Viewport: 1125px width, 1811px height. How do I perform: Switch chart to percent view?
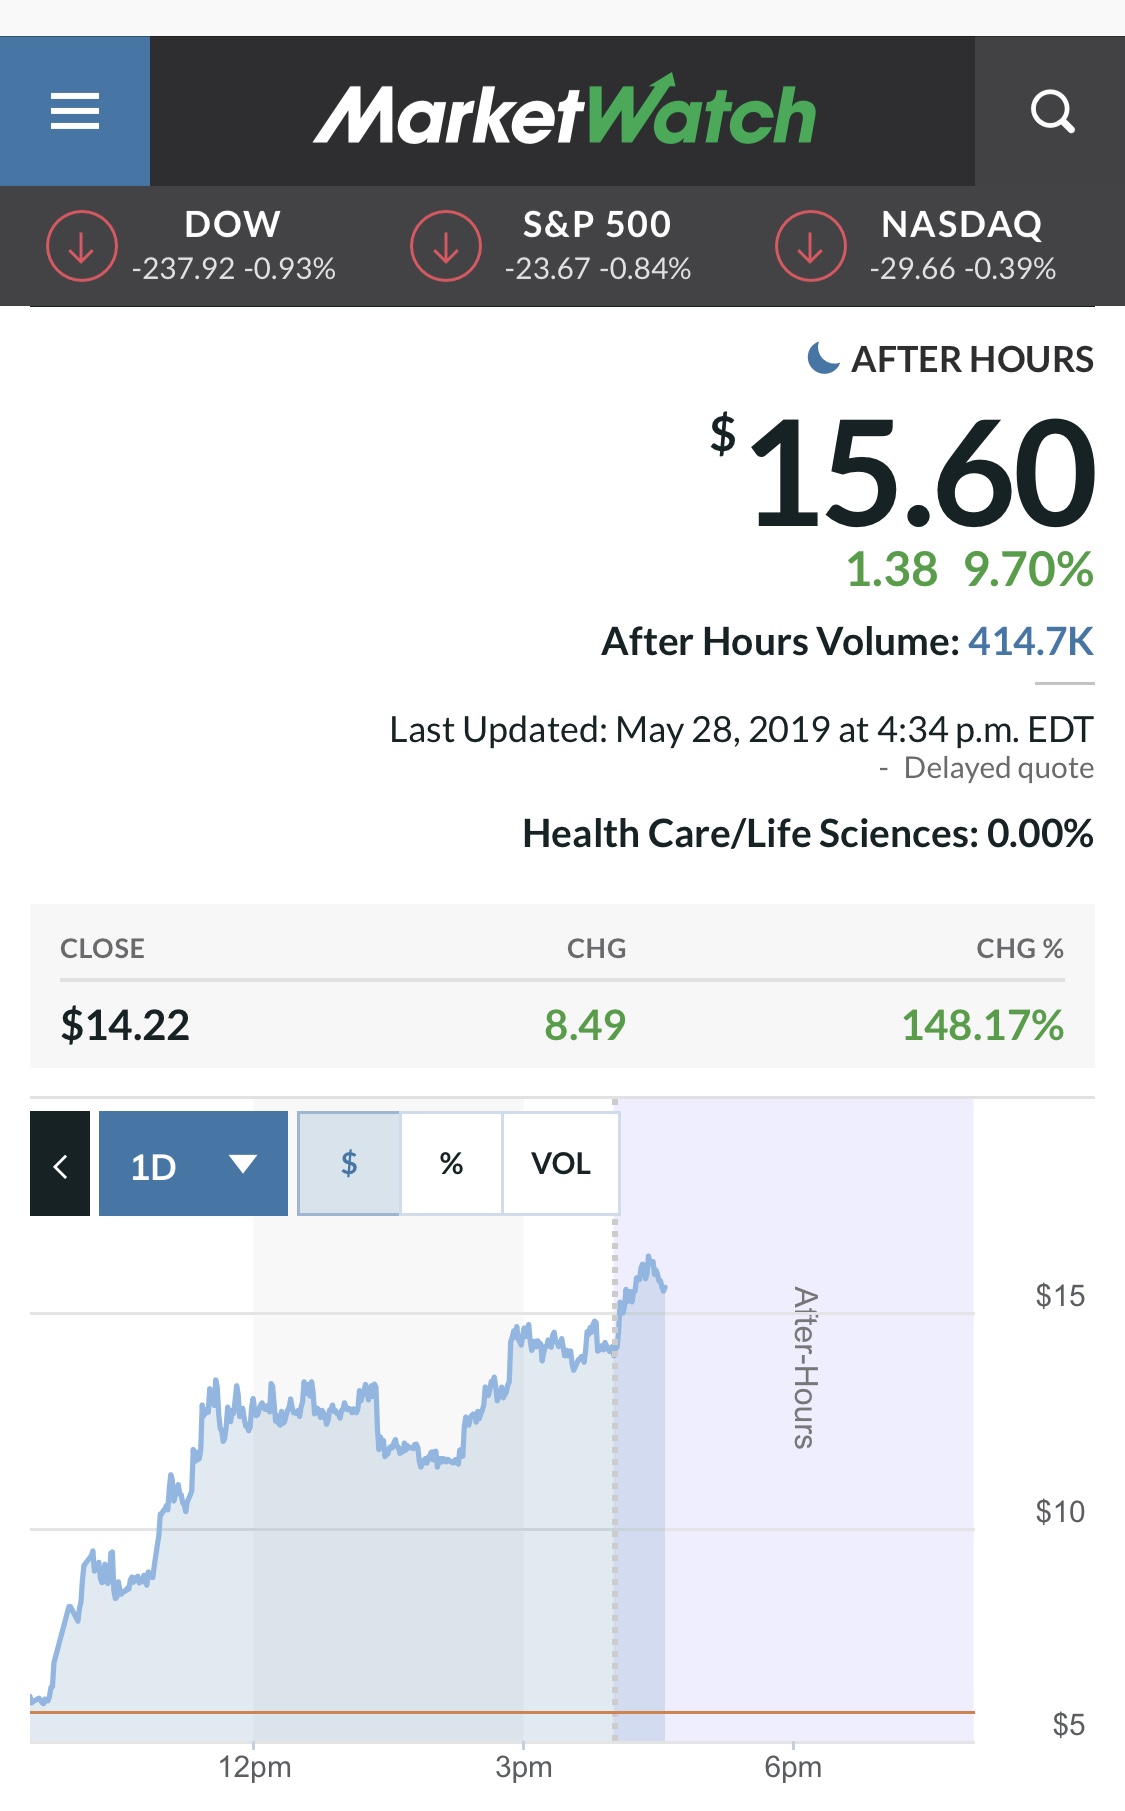coord(452,1163)
